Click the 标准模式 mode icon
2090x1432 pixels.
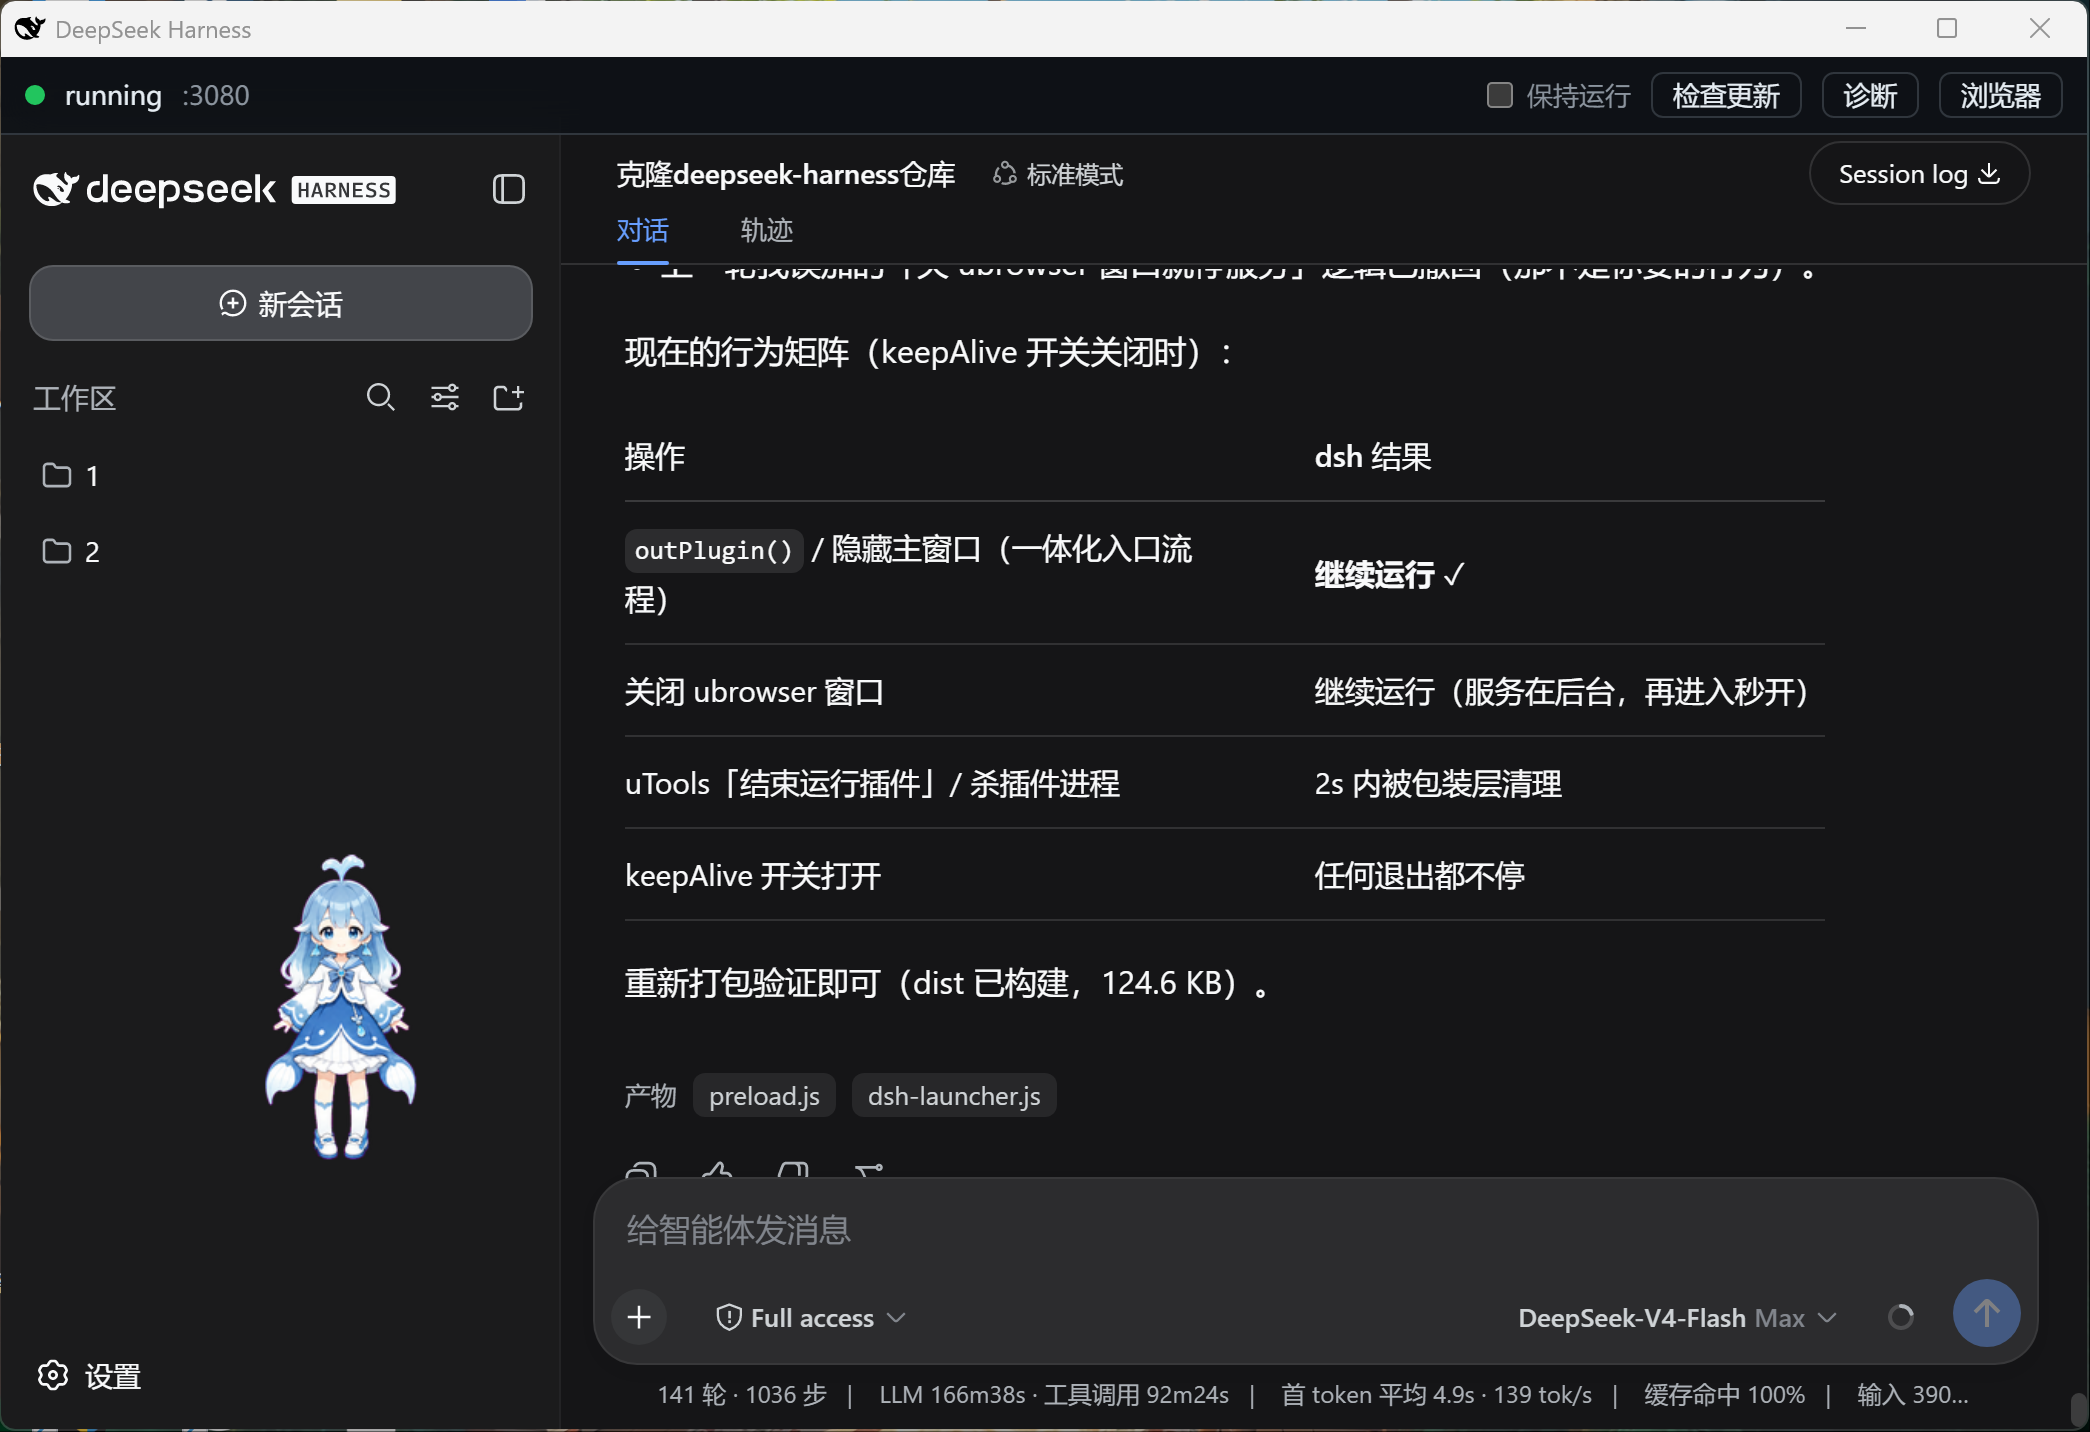(1004, 174)
